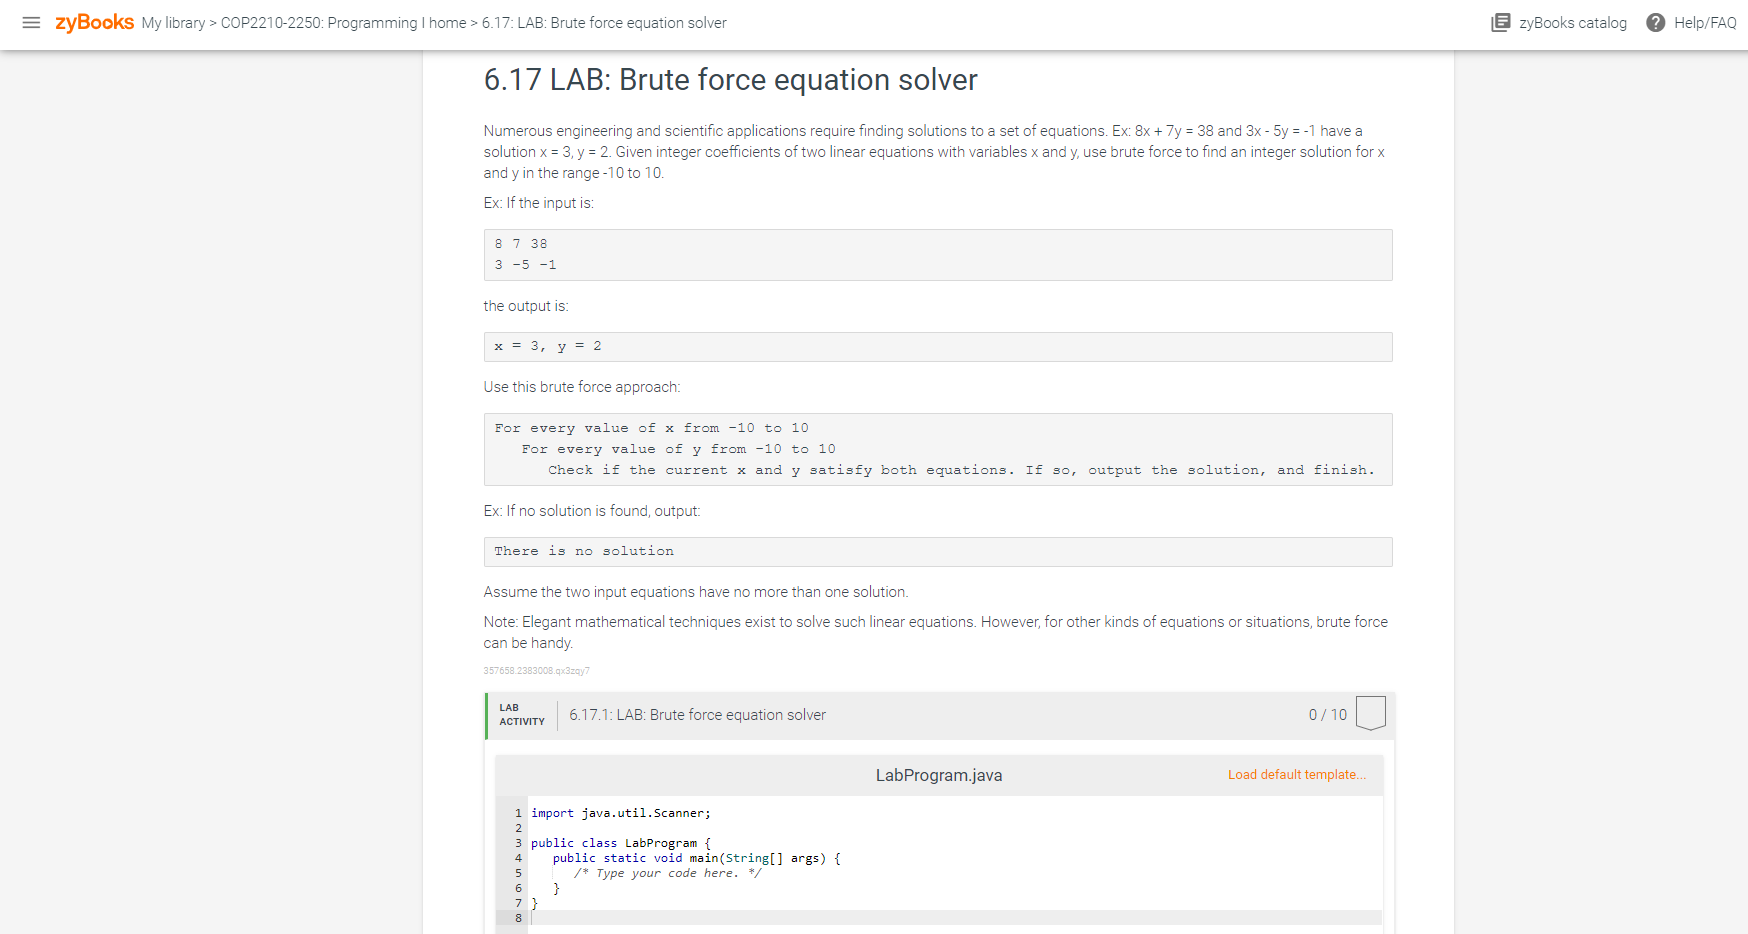Image resolution: width=1748 pixels, height=934 pixels.
Task: Load the default template for LabProgram.java
Action: point(1297,775)
